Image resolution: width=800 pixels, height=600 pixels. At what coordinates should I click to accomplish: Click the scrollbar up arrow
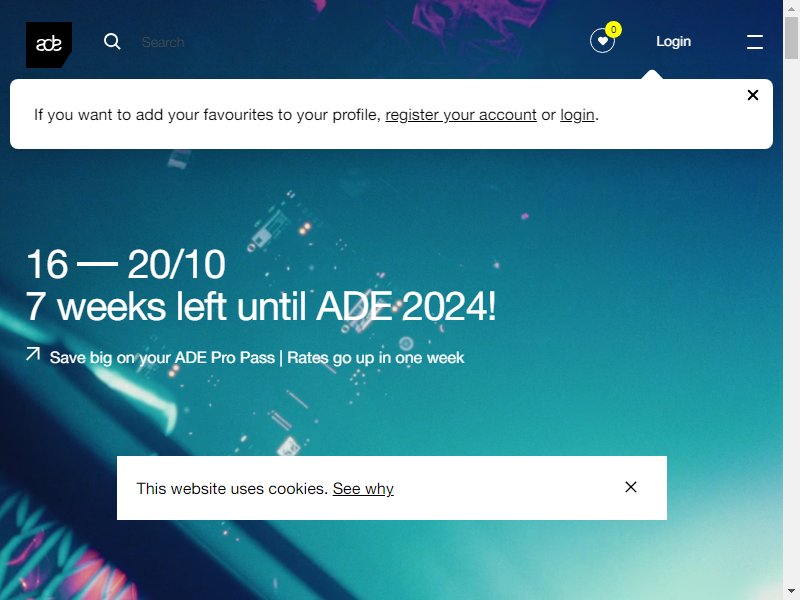[791, 7]
